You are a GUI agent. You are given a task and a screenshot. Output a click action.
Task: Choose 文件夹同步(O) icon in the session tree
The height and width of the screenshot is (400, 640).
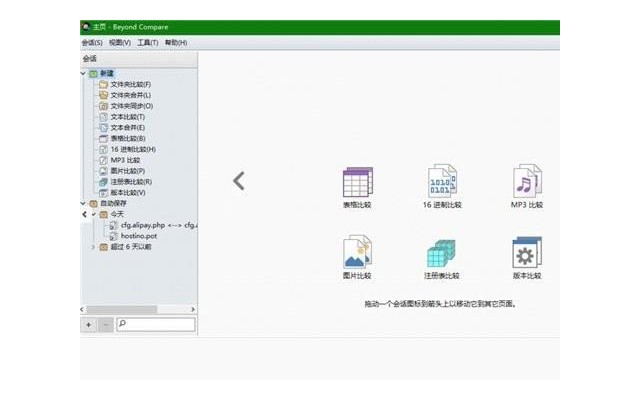103,106
